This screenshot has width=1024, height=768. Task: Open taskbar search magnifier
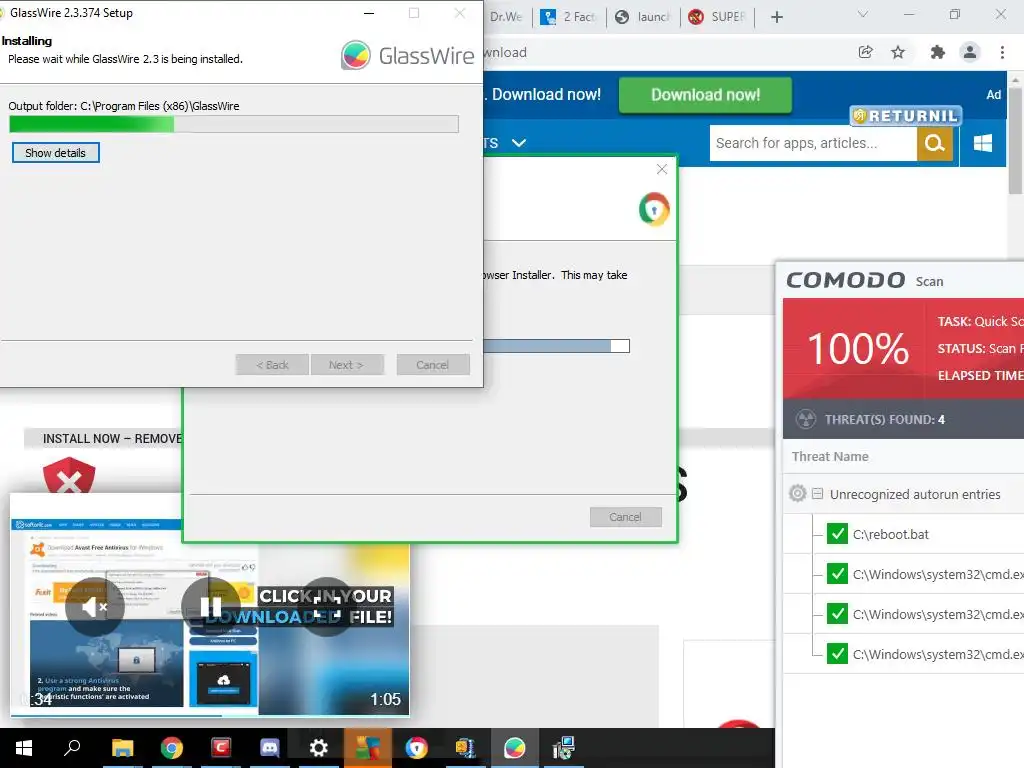coord(72,747)
